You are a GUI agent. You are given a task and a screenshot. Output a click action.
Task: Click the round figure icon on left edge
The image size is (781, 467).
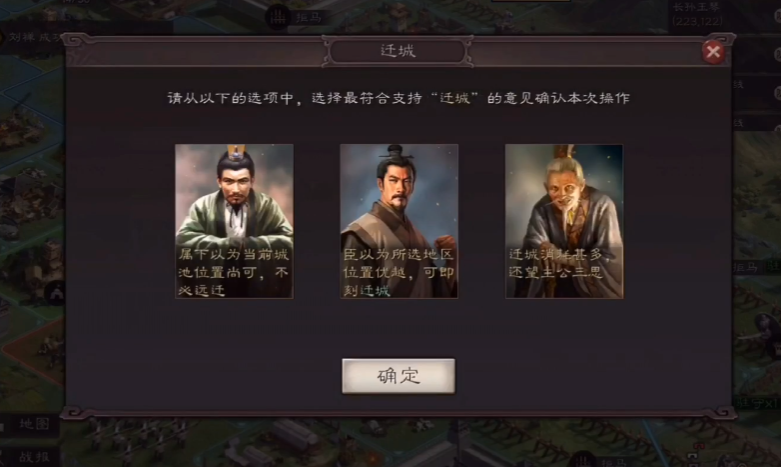[56, 292]
